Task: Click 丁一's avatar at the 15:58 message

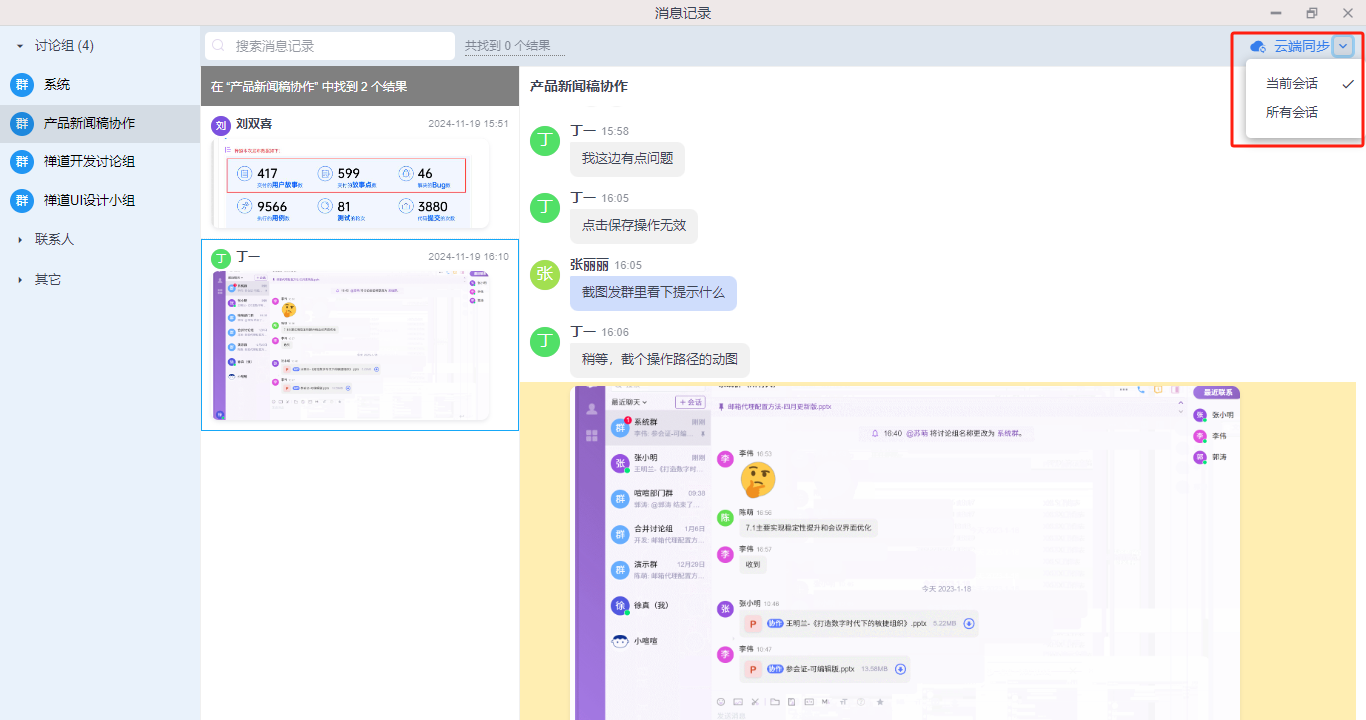Action: (x=544, y=141)
